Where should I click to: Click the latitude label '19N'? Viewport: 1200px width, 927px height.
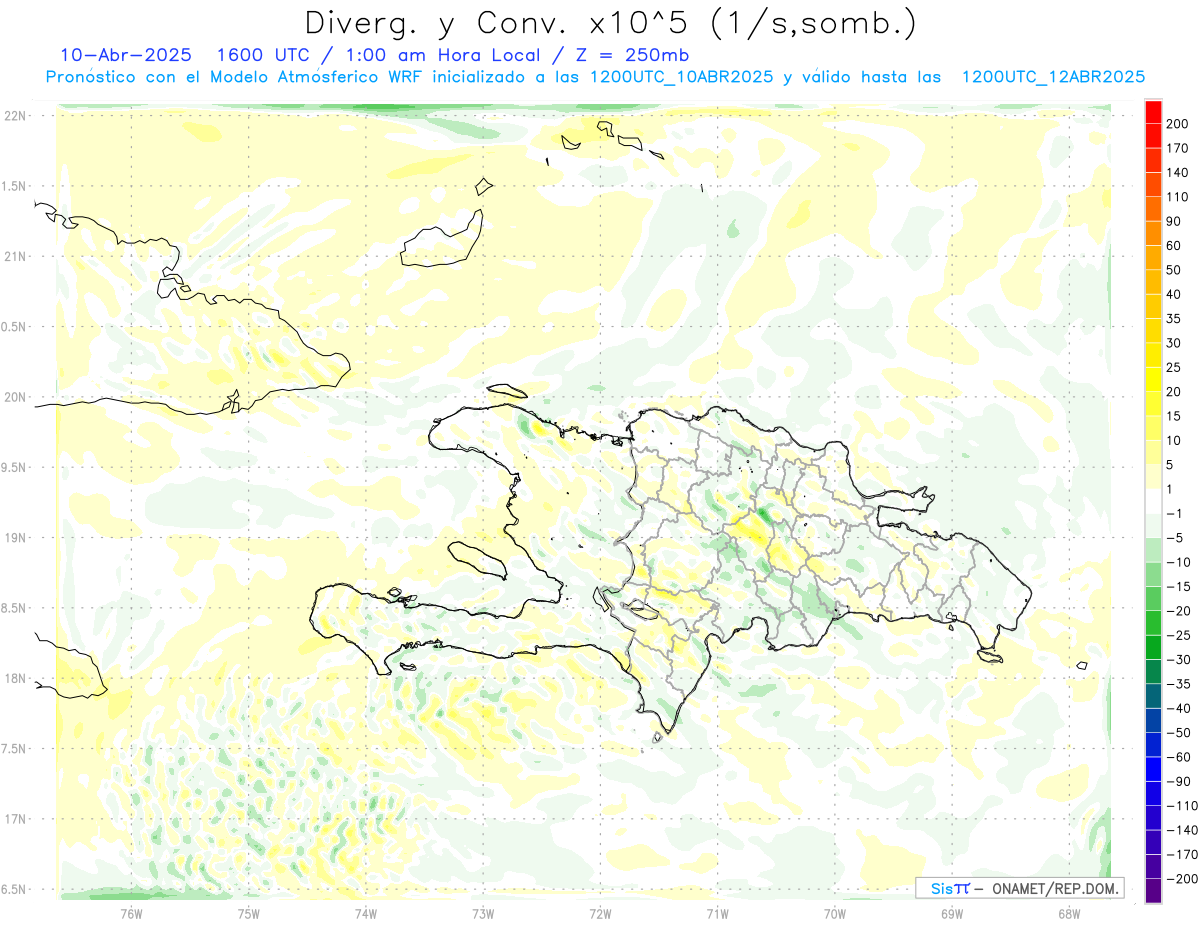tap(14, 538)
